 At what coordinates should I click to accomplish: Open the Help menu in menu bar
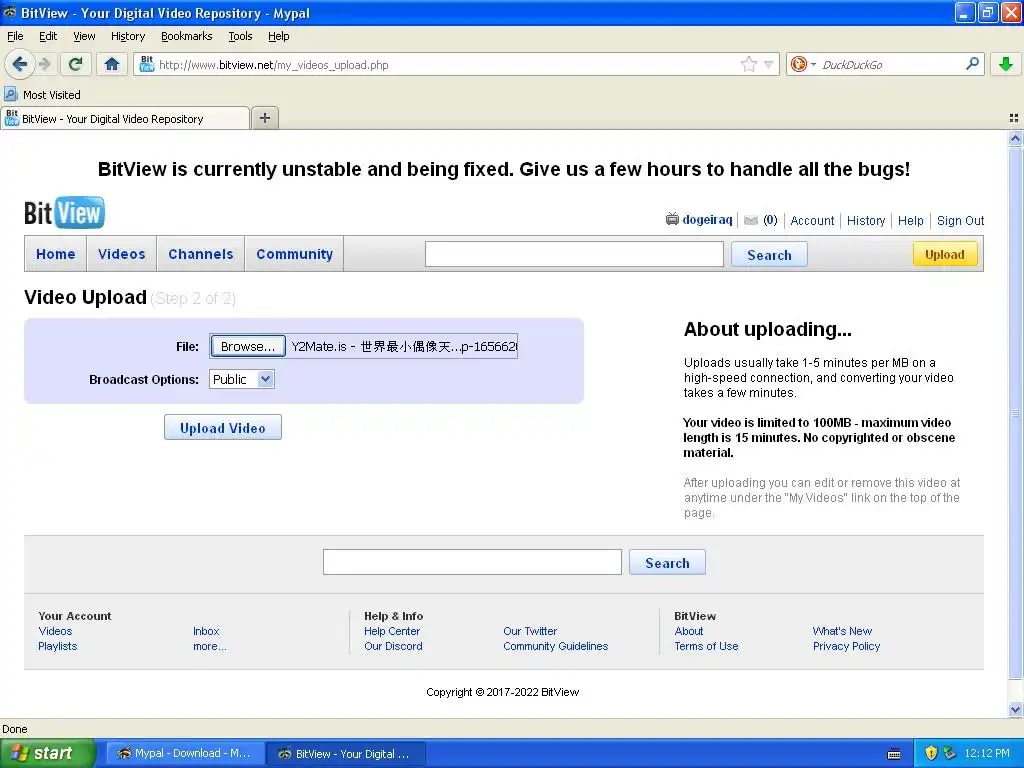(x=279, y=36)
